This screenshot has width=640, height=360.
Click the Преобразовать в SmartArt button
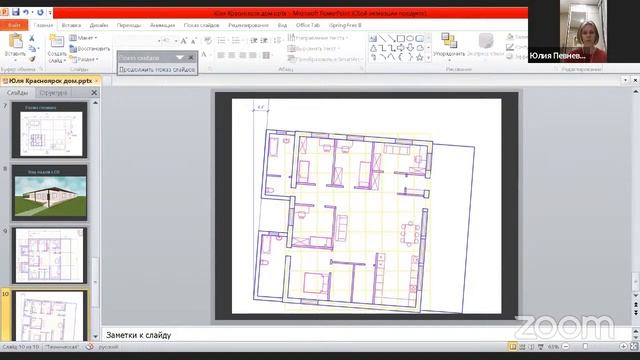click(x=325, y=59)
